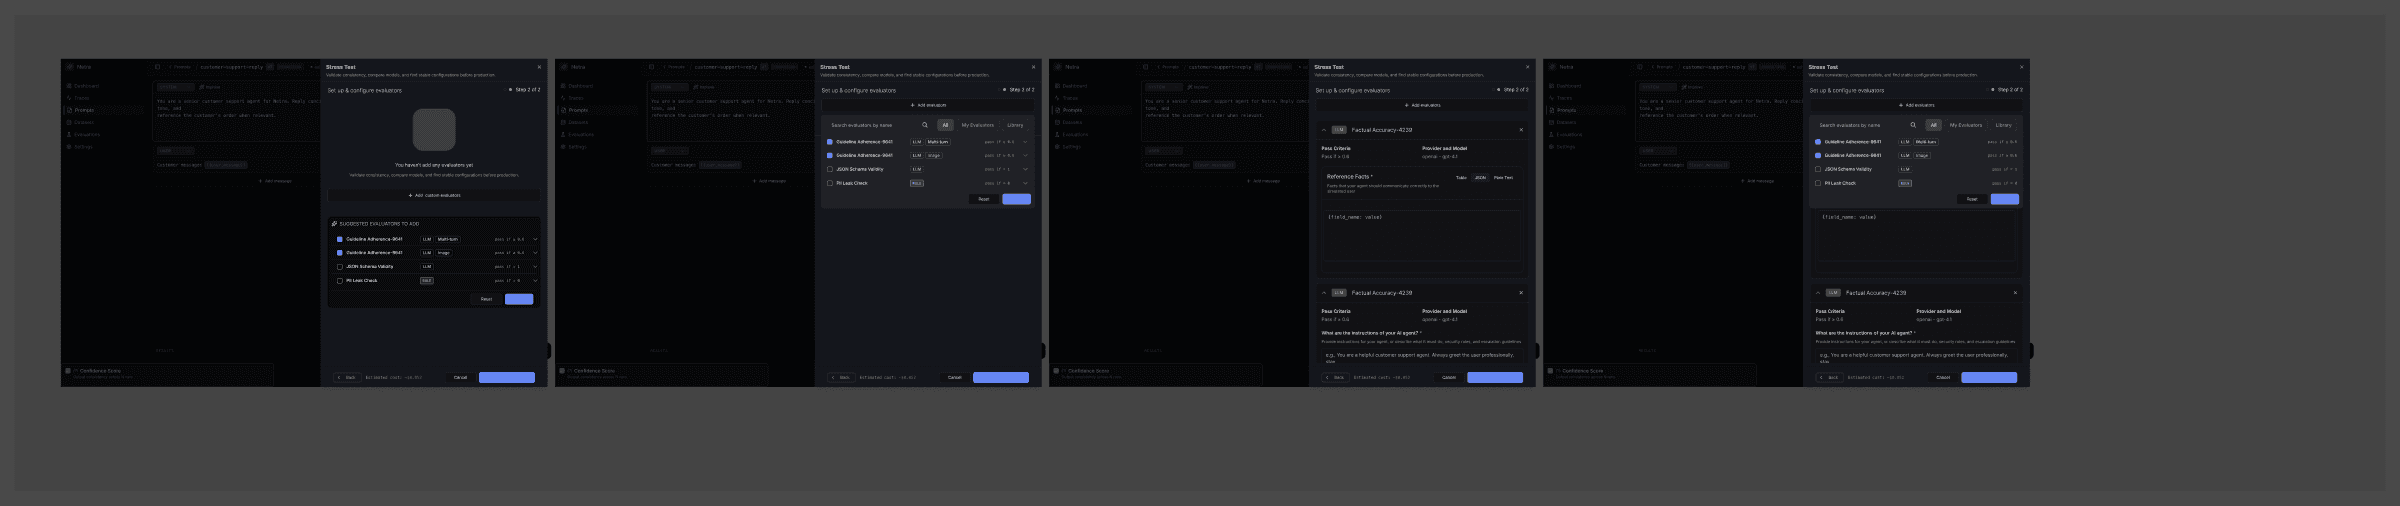Click Cancel in Reference Facts frame

[x=1448, y=378]
